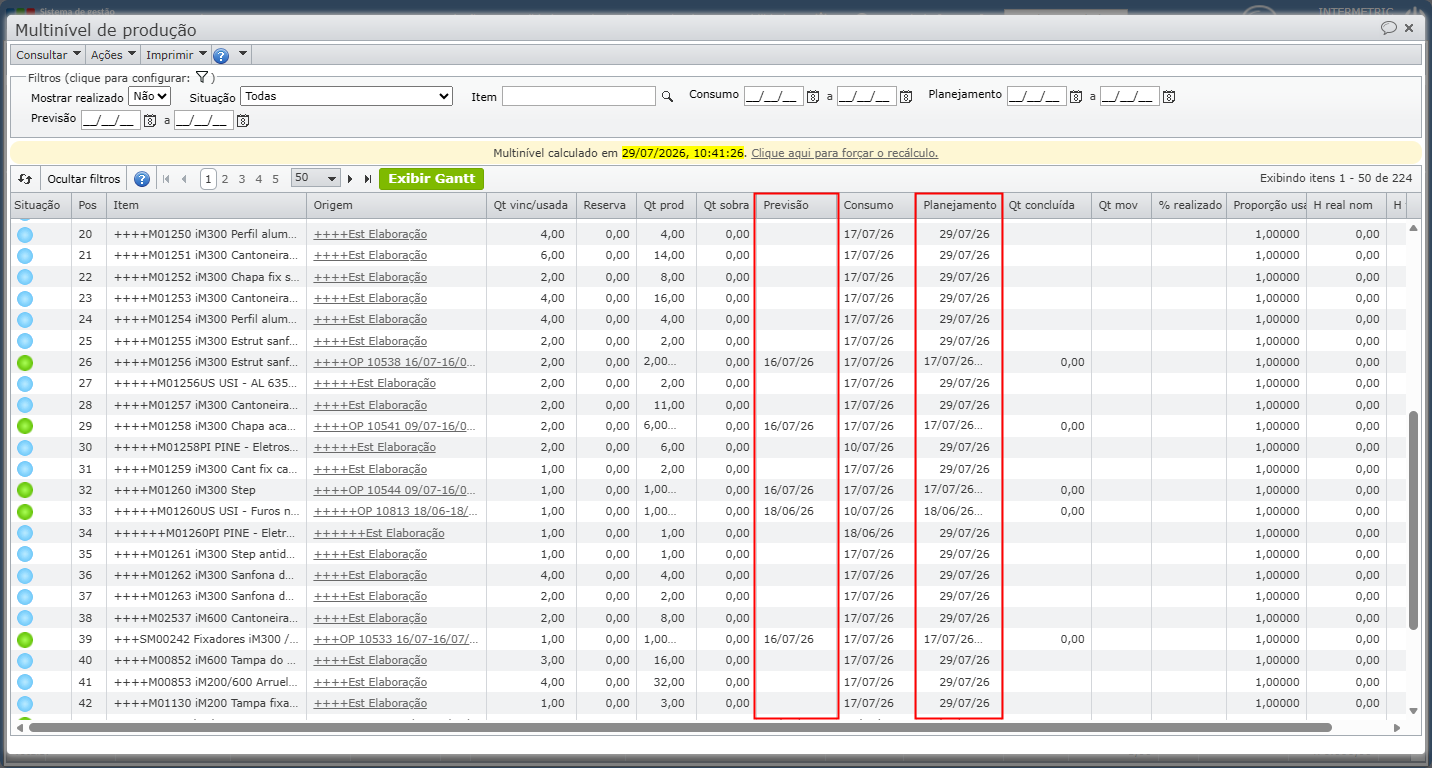Click the force recalculation link
Image resolution: width=1432 pixels, height=768 pixels.
[x=844, y=153]
